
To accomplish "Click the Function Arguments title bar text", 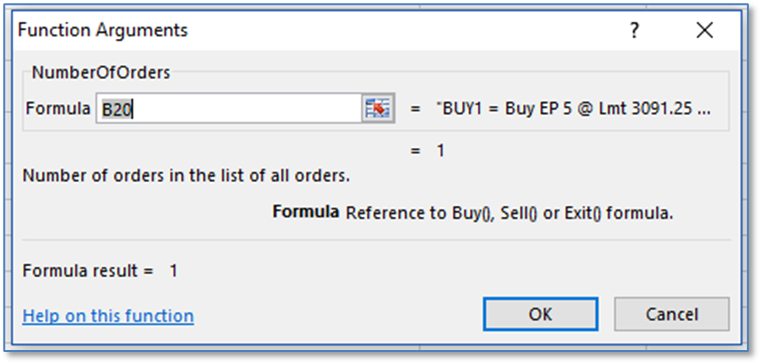I will pyautogui.click(x=103, y=30).
